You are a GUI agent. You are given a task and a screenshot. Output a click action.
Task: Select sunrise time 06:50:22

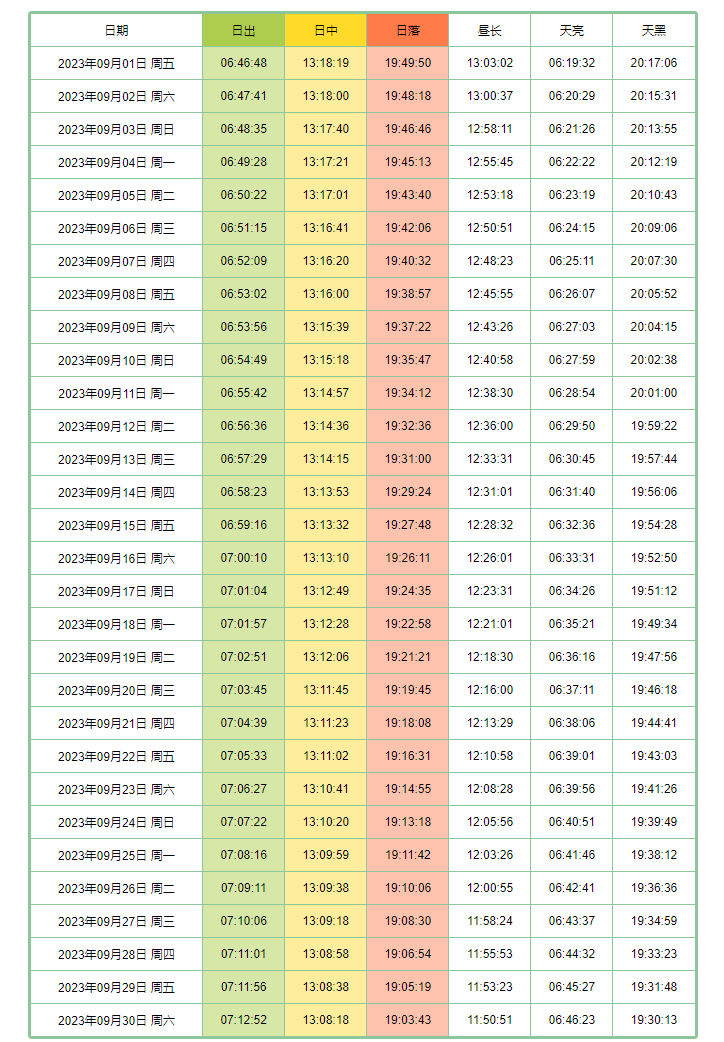click(x=243, y=196)
